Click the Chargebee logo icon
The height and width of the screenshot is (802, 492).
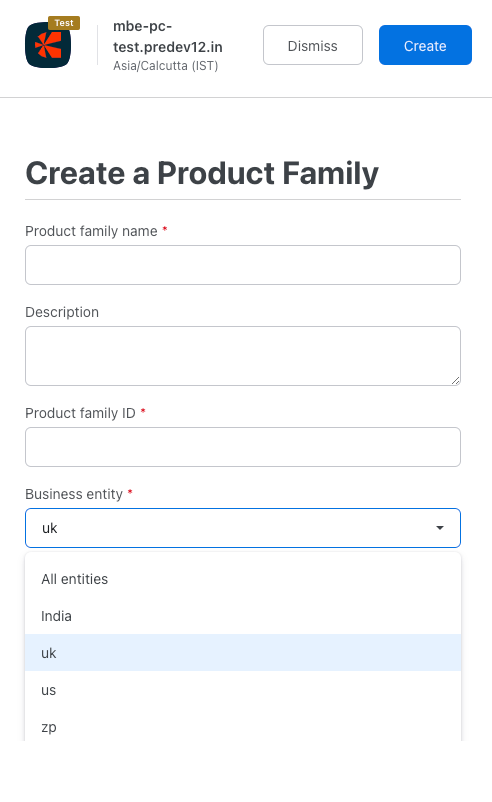(x=48, y=45)
